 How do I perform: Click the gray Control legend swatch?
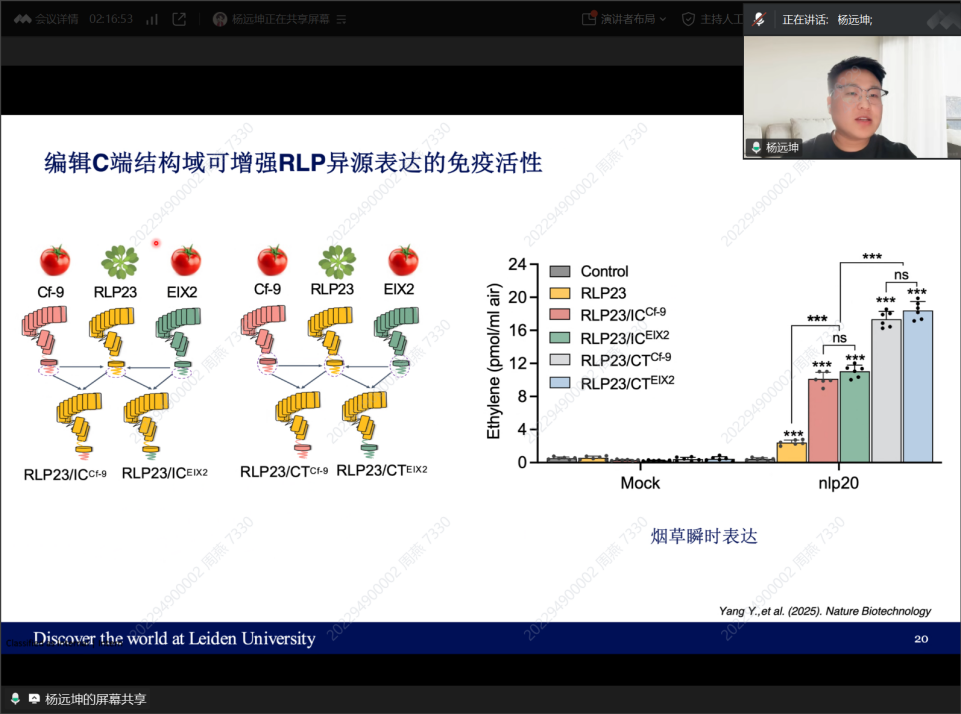pos(560,271)
